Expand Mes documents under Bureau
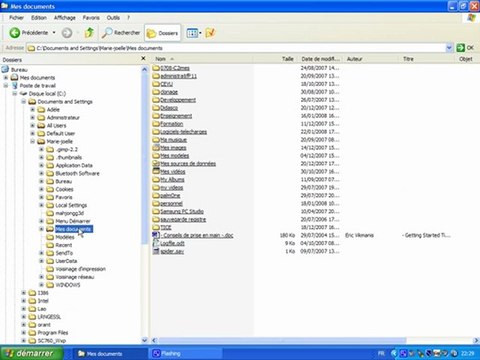The height and width of the screenshot is (360, 480). [x=6, y=78]
